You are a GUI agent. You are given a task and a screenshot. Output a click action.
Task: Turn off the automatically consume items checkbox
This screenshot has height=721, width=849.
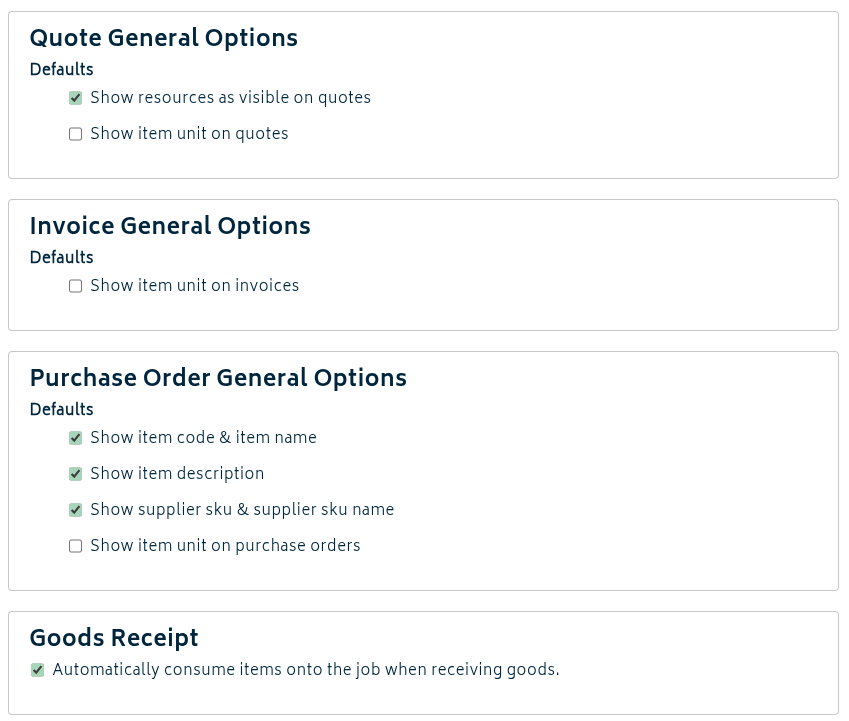pyautogui.click(x=37, y=670)
